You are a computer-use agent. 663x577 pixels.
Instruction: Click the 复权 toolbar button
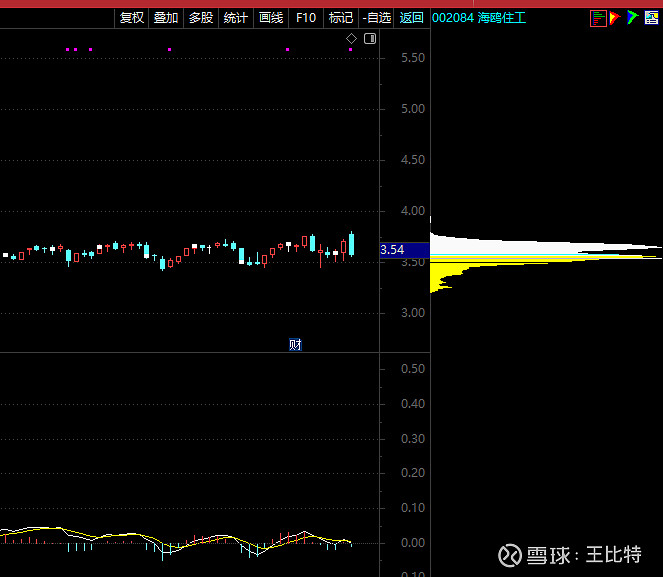coord(132,18)
